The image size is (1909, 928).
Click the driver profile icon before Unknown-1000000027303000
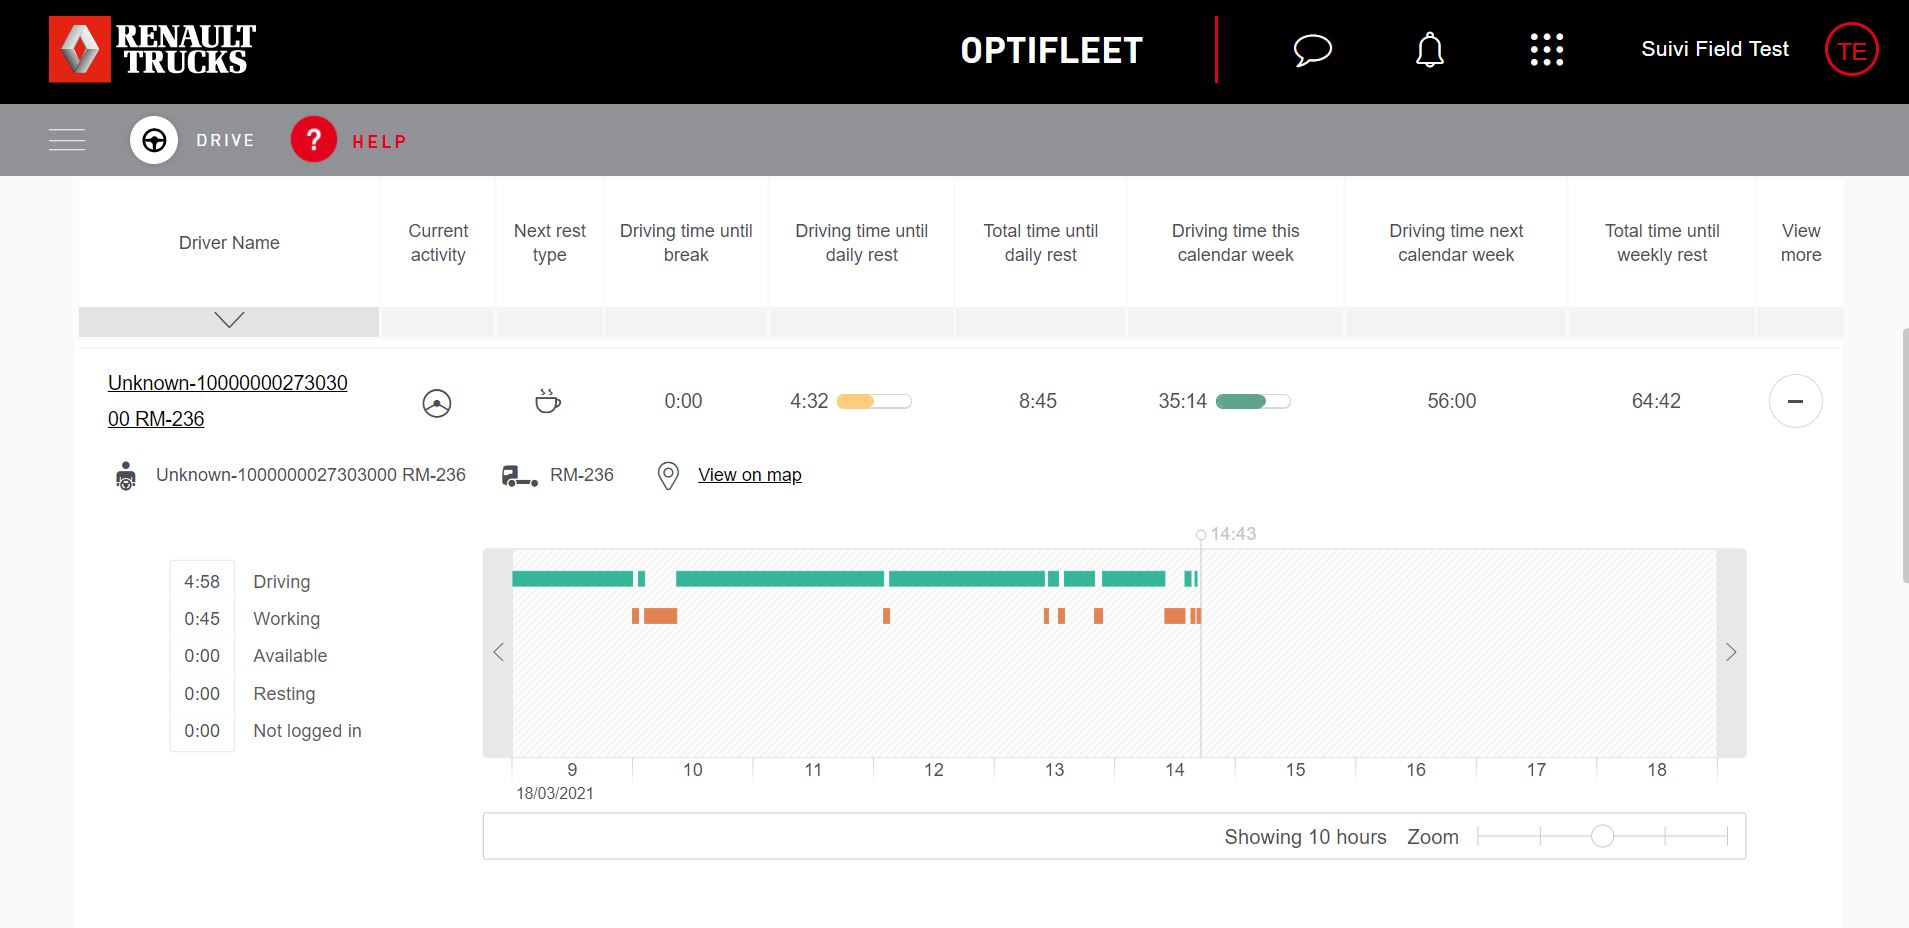125,475
